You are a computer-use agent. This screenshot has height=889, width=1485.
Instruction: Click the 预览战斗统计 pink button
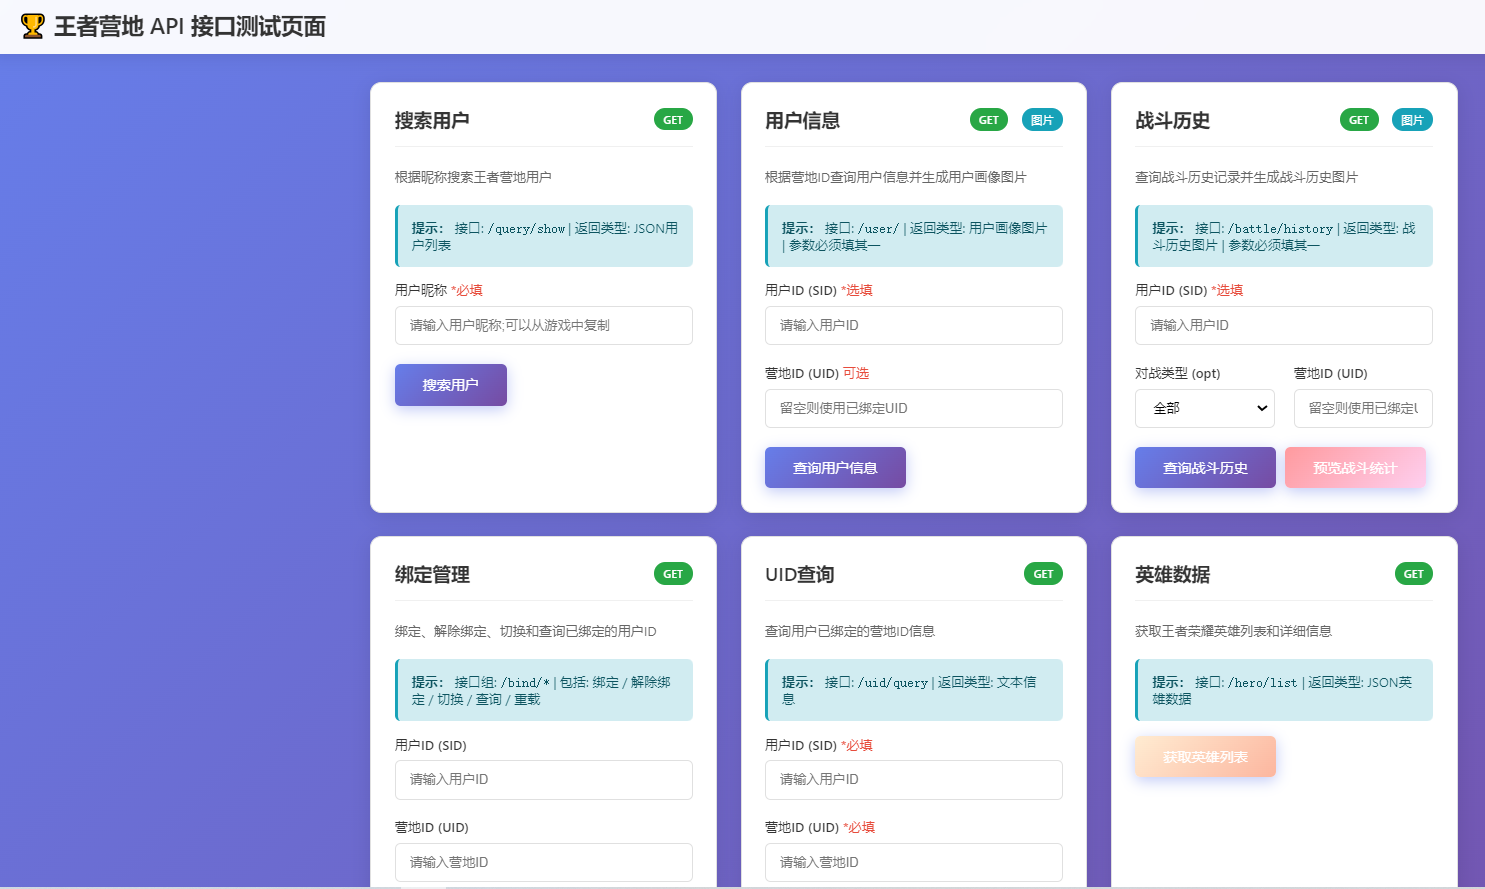pos(1354,468)
